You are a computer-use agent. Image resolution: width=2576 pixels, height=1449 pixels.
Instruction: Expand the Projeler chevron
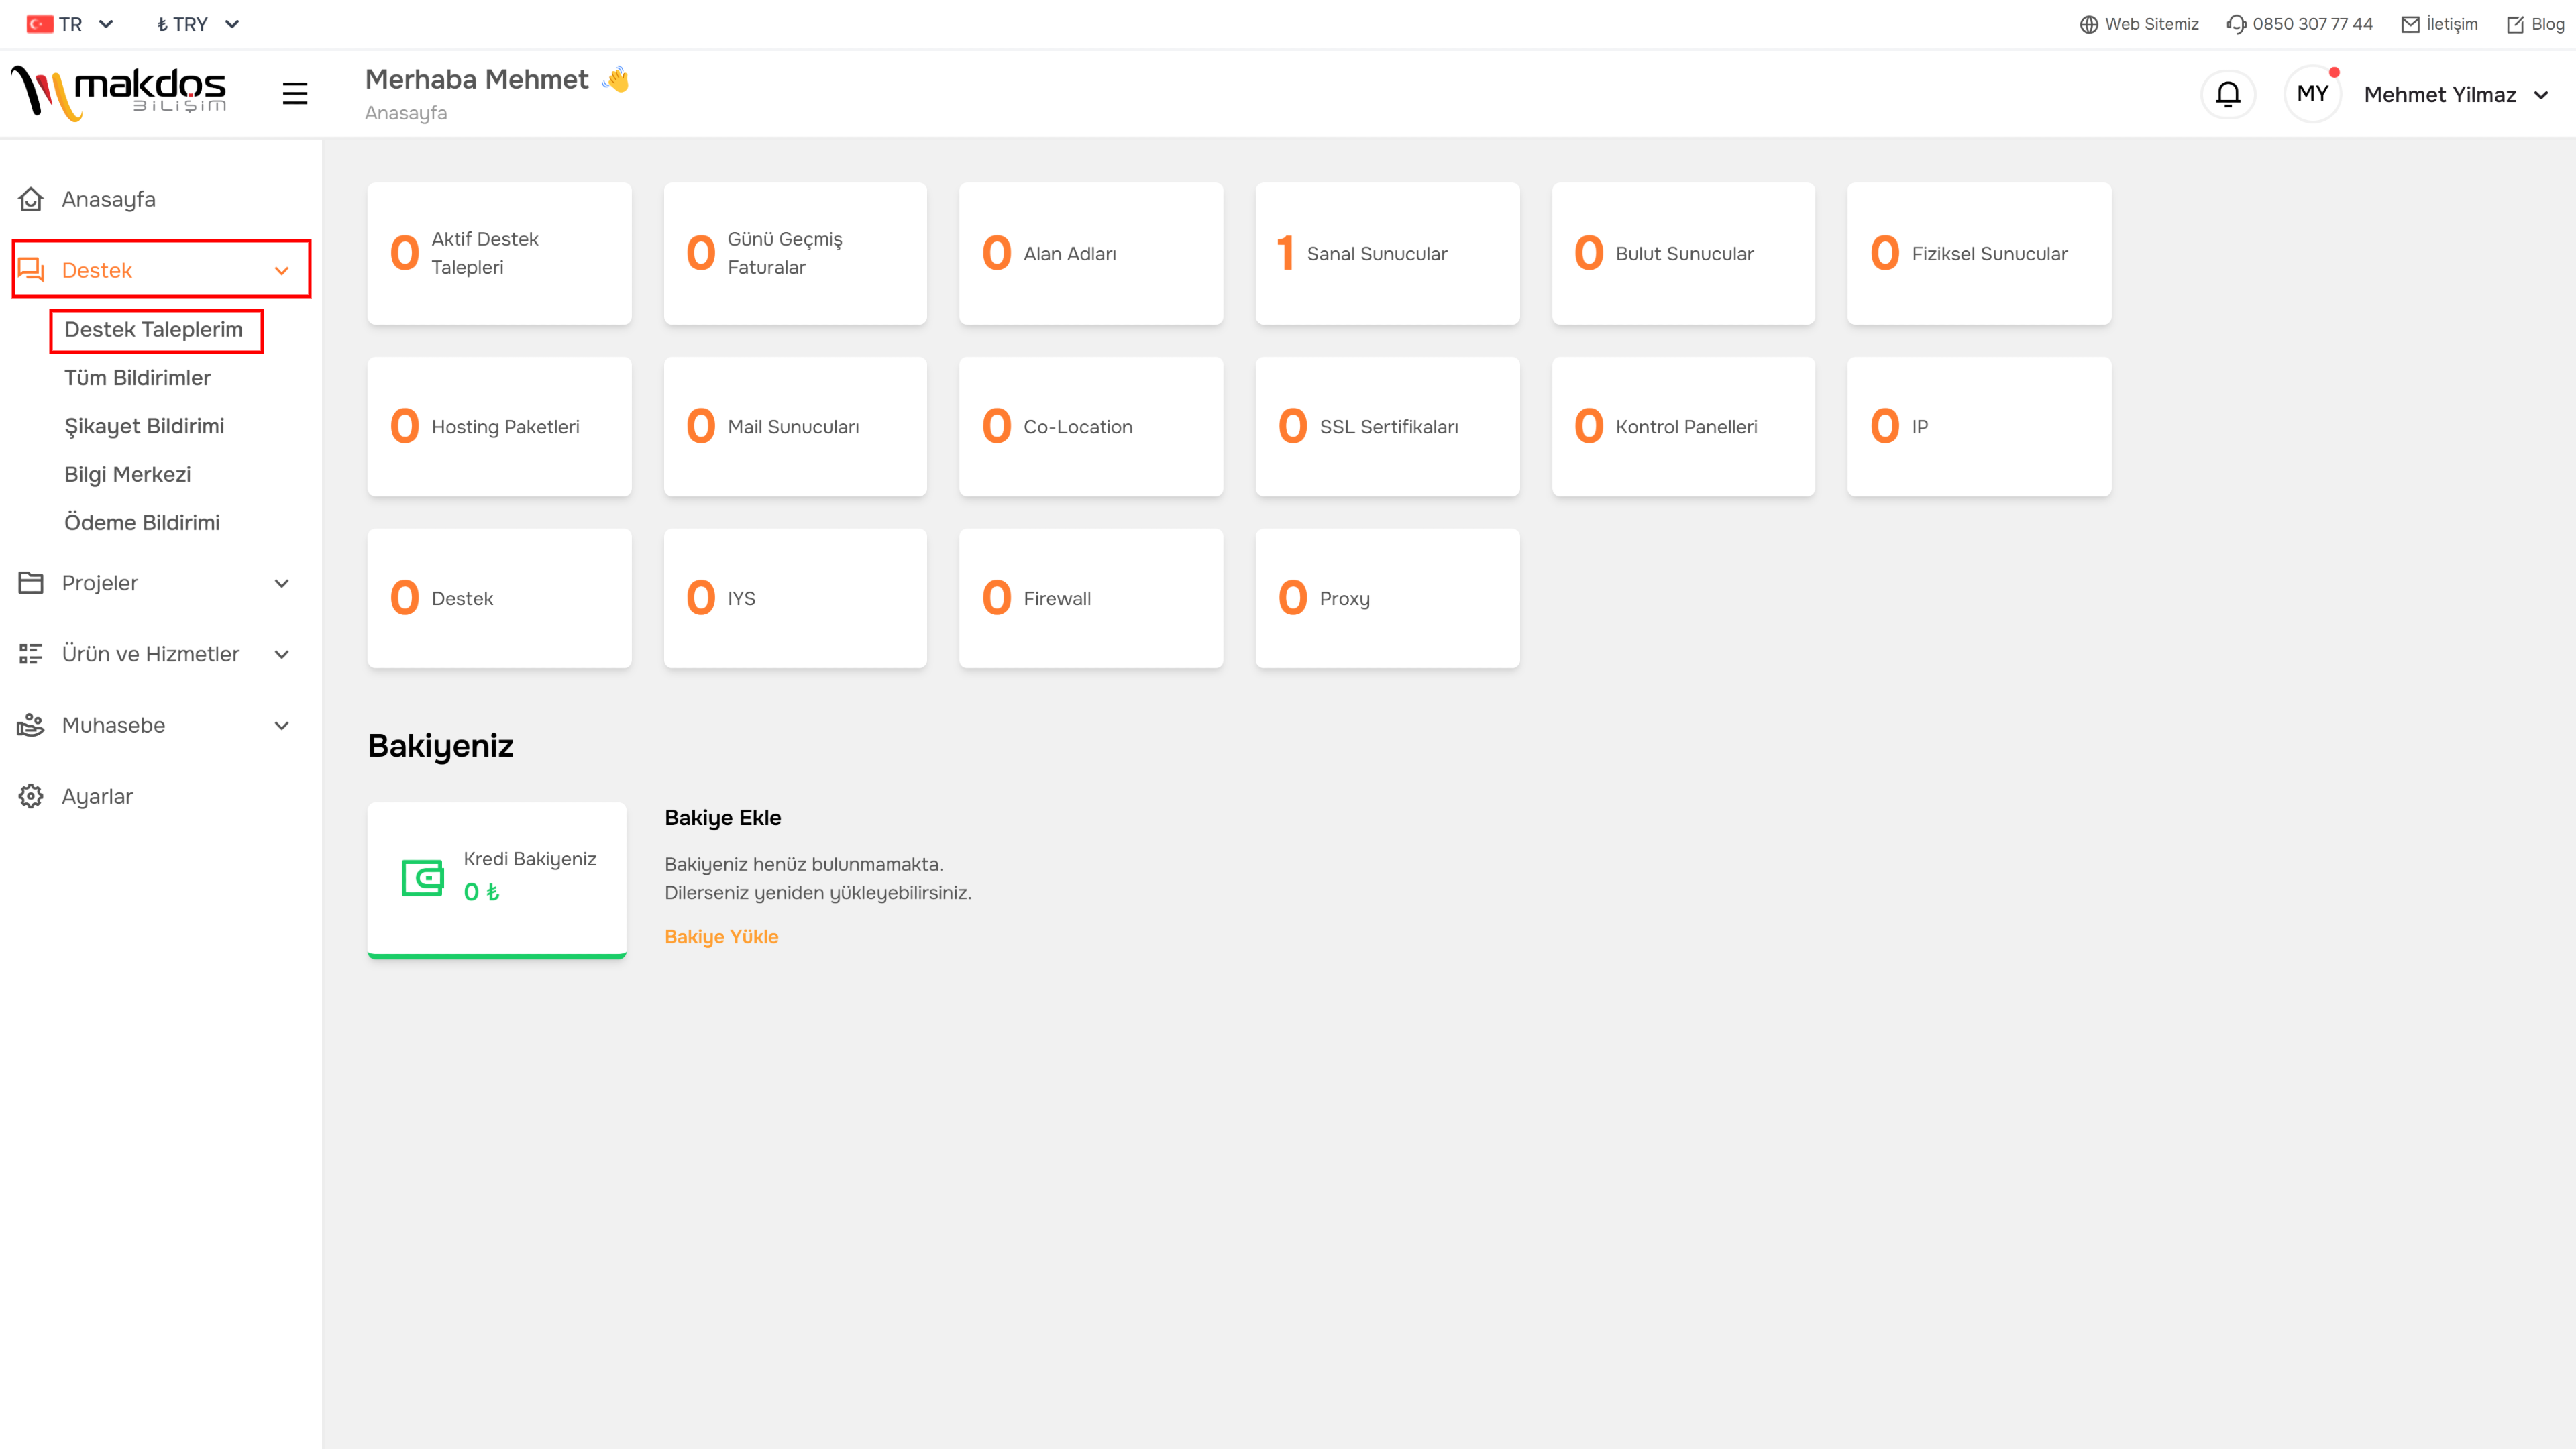(282, 583)
